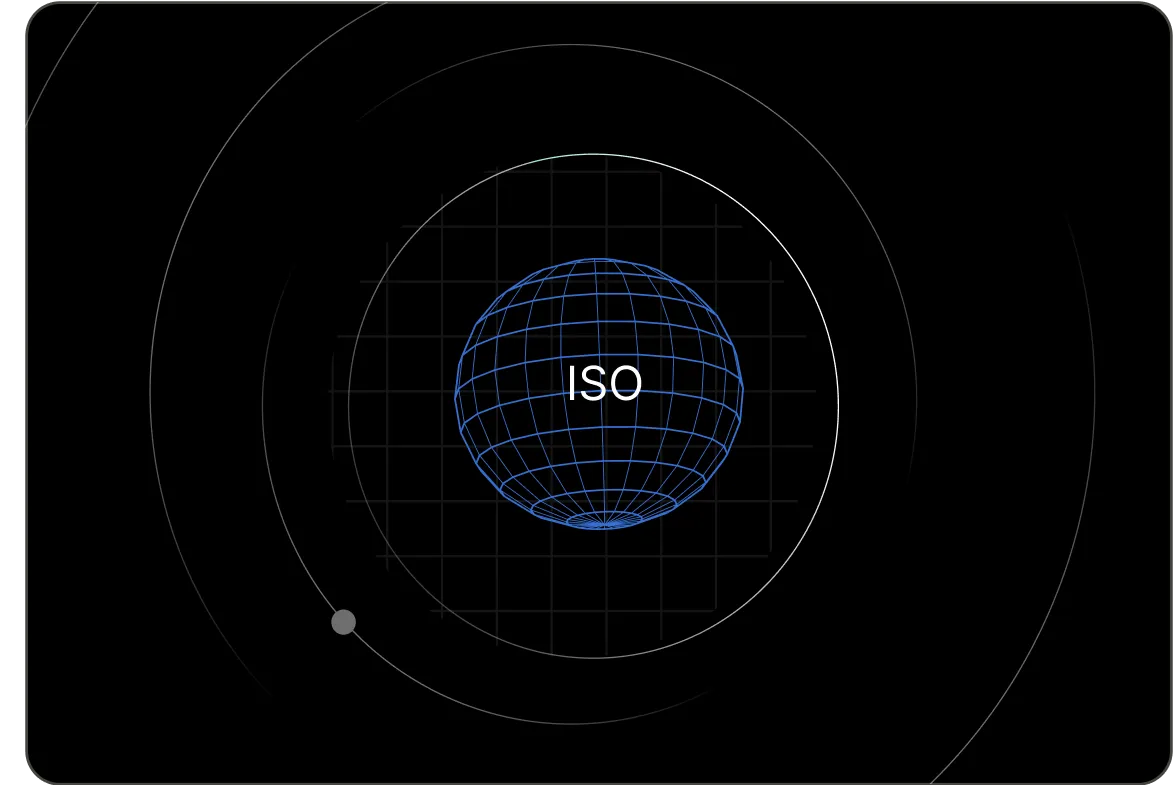This screenshot has width=1173, height=785.
Task: Click the gray dot on the orbit ring
Action: 343,622
